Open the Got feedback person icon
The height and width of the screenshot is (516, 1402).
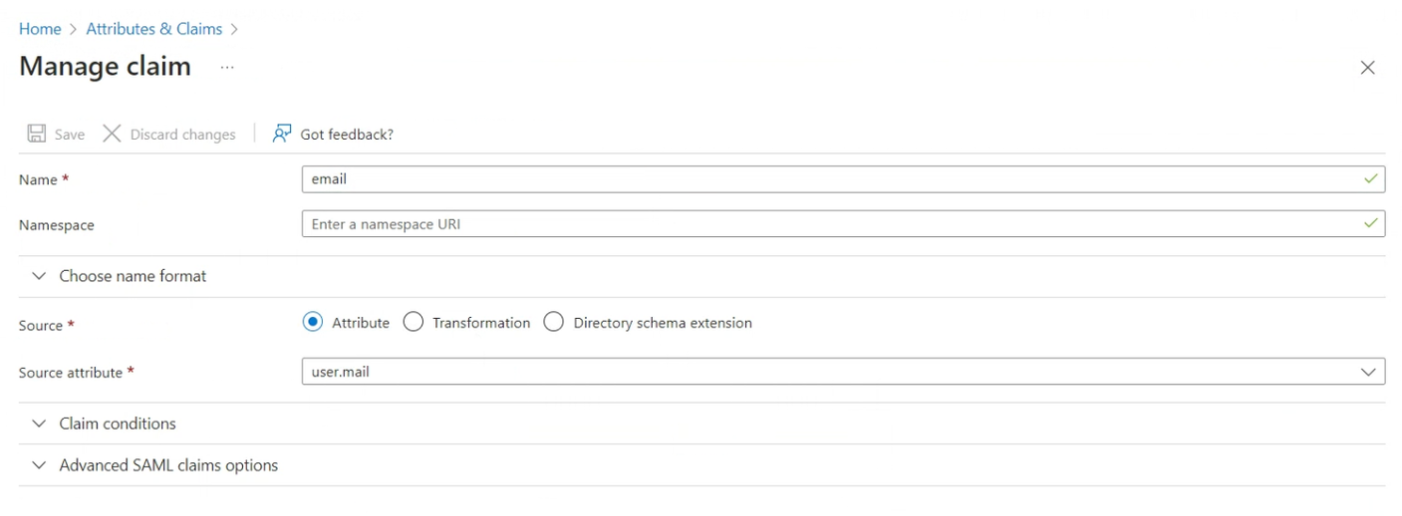point(282,134)
